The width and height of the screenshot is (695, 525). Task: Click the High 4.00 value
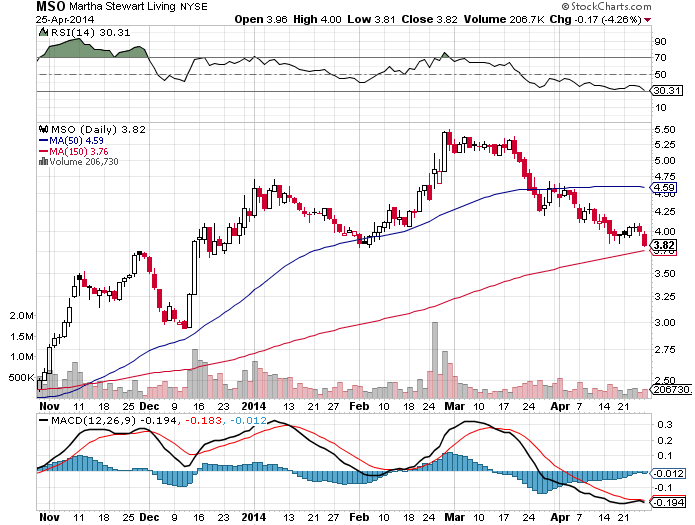pos(317,20)
